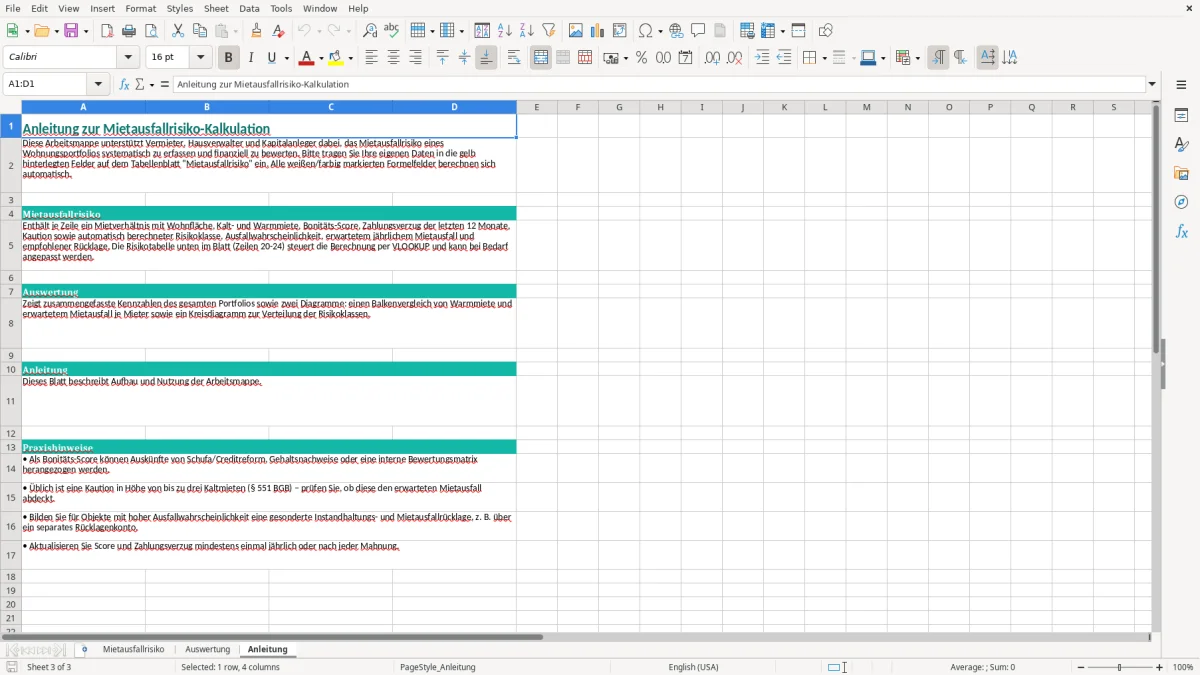Click Sort Descending icon
This screenshot has height=675, width=1200.
[x=527, y=31]
